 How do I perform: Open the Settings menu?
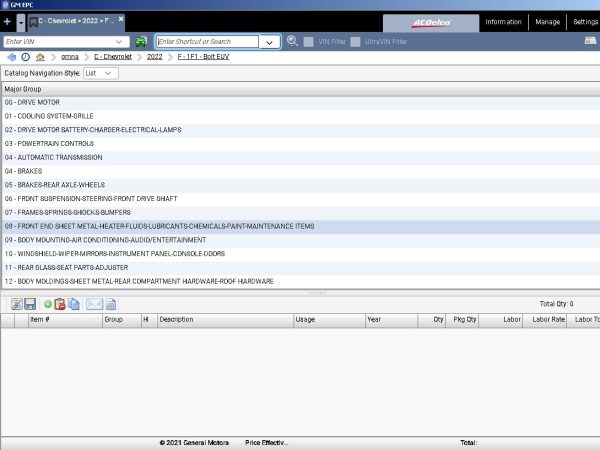tap(585, 22)
